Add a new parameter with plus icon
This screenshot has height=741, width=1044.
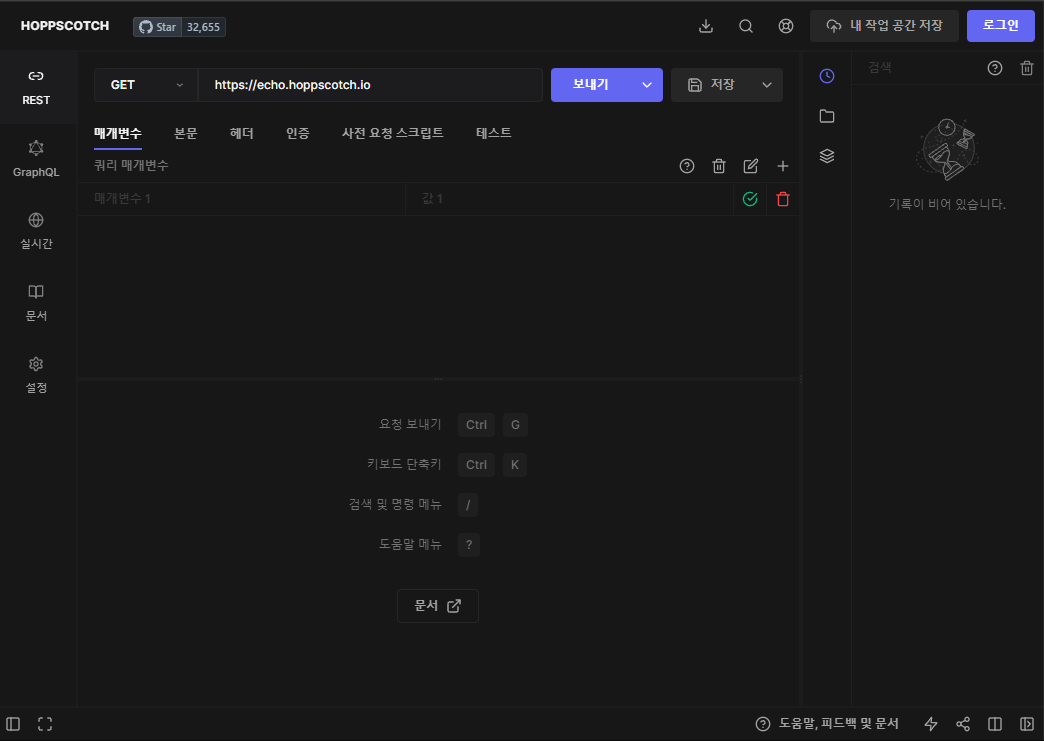pos(782,166)
